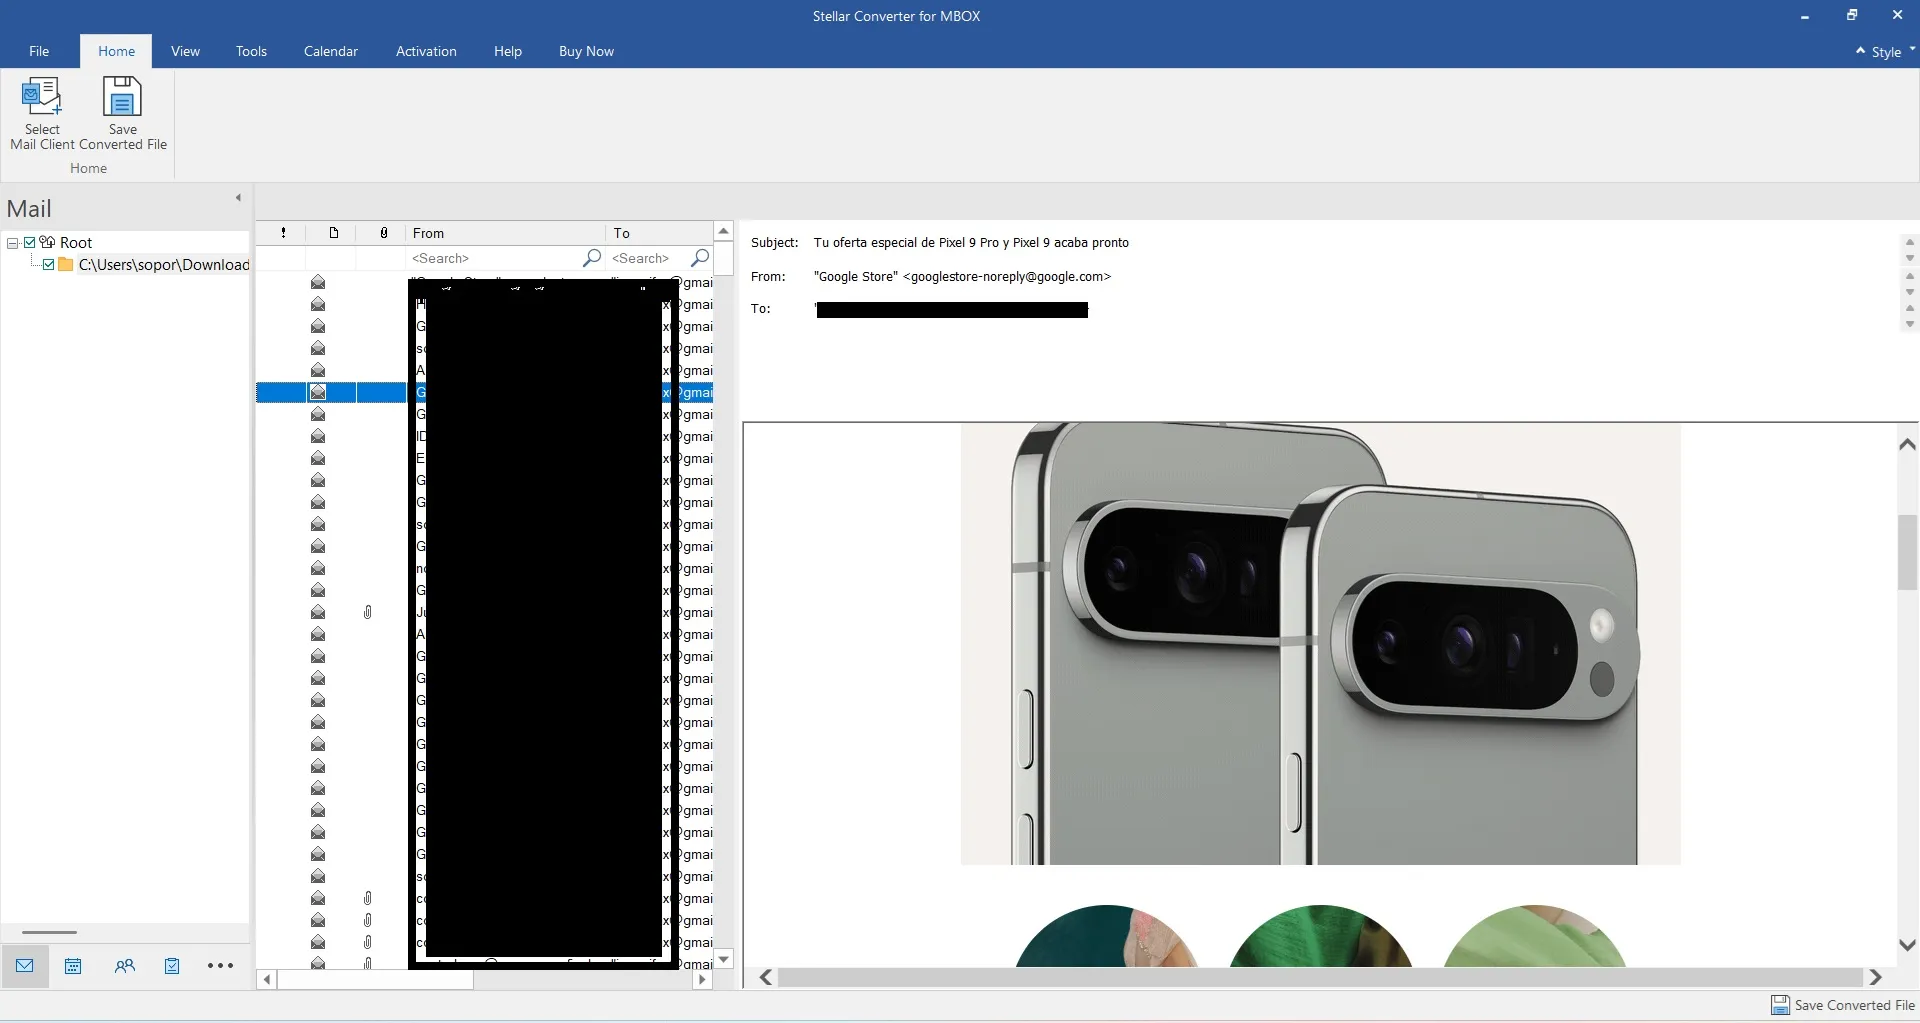Open the View ribbon tab
Image resolution: width=1920 pixels, height=1023 pixels.
[x=185, y=51]
